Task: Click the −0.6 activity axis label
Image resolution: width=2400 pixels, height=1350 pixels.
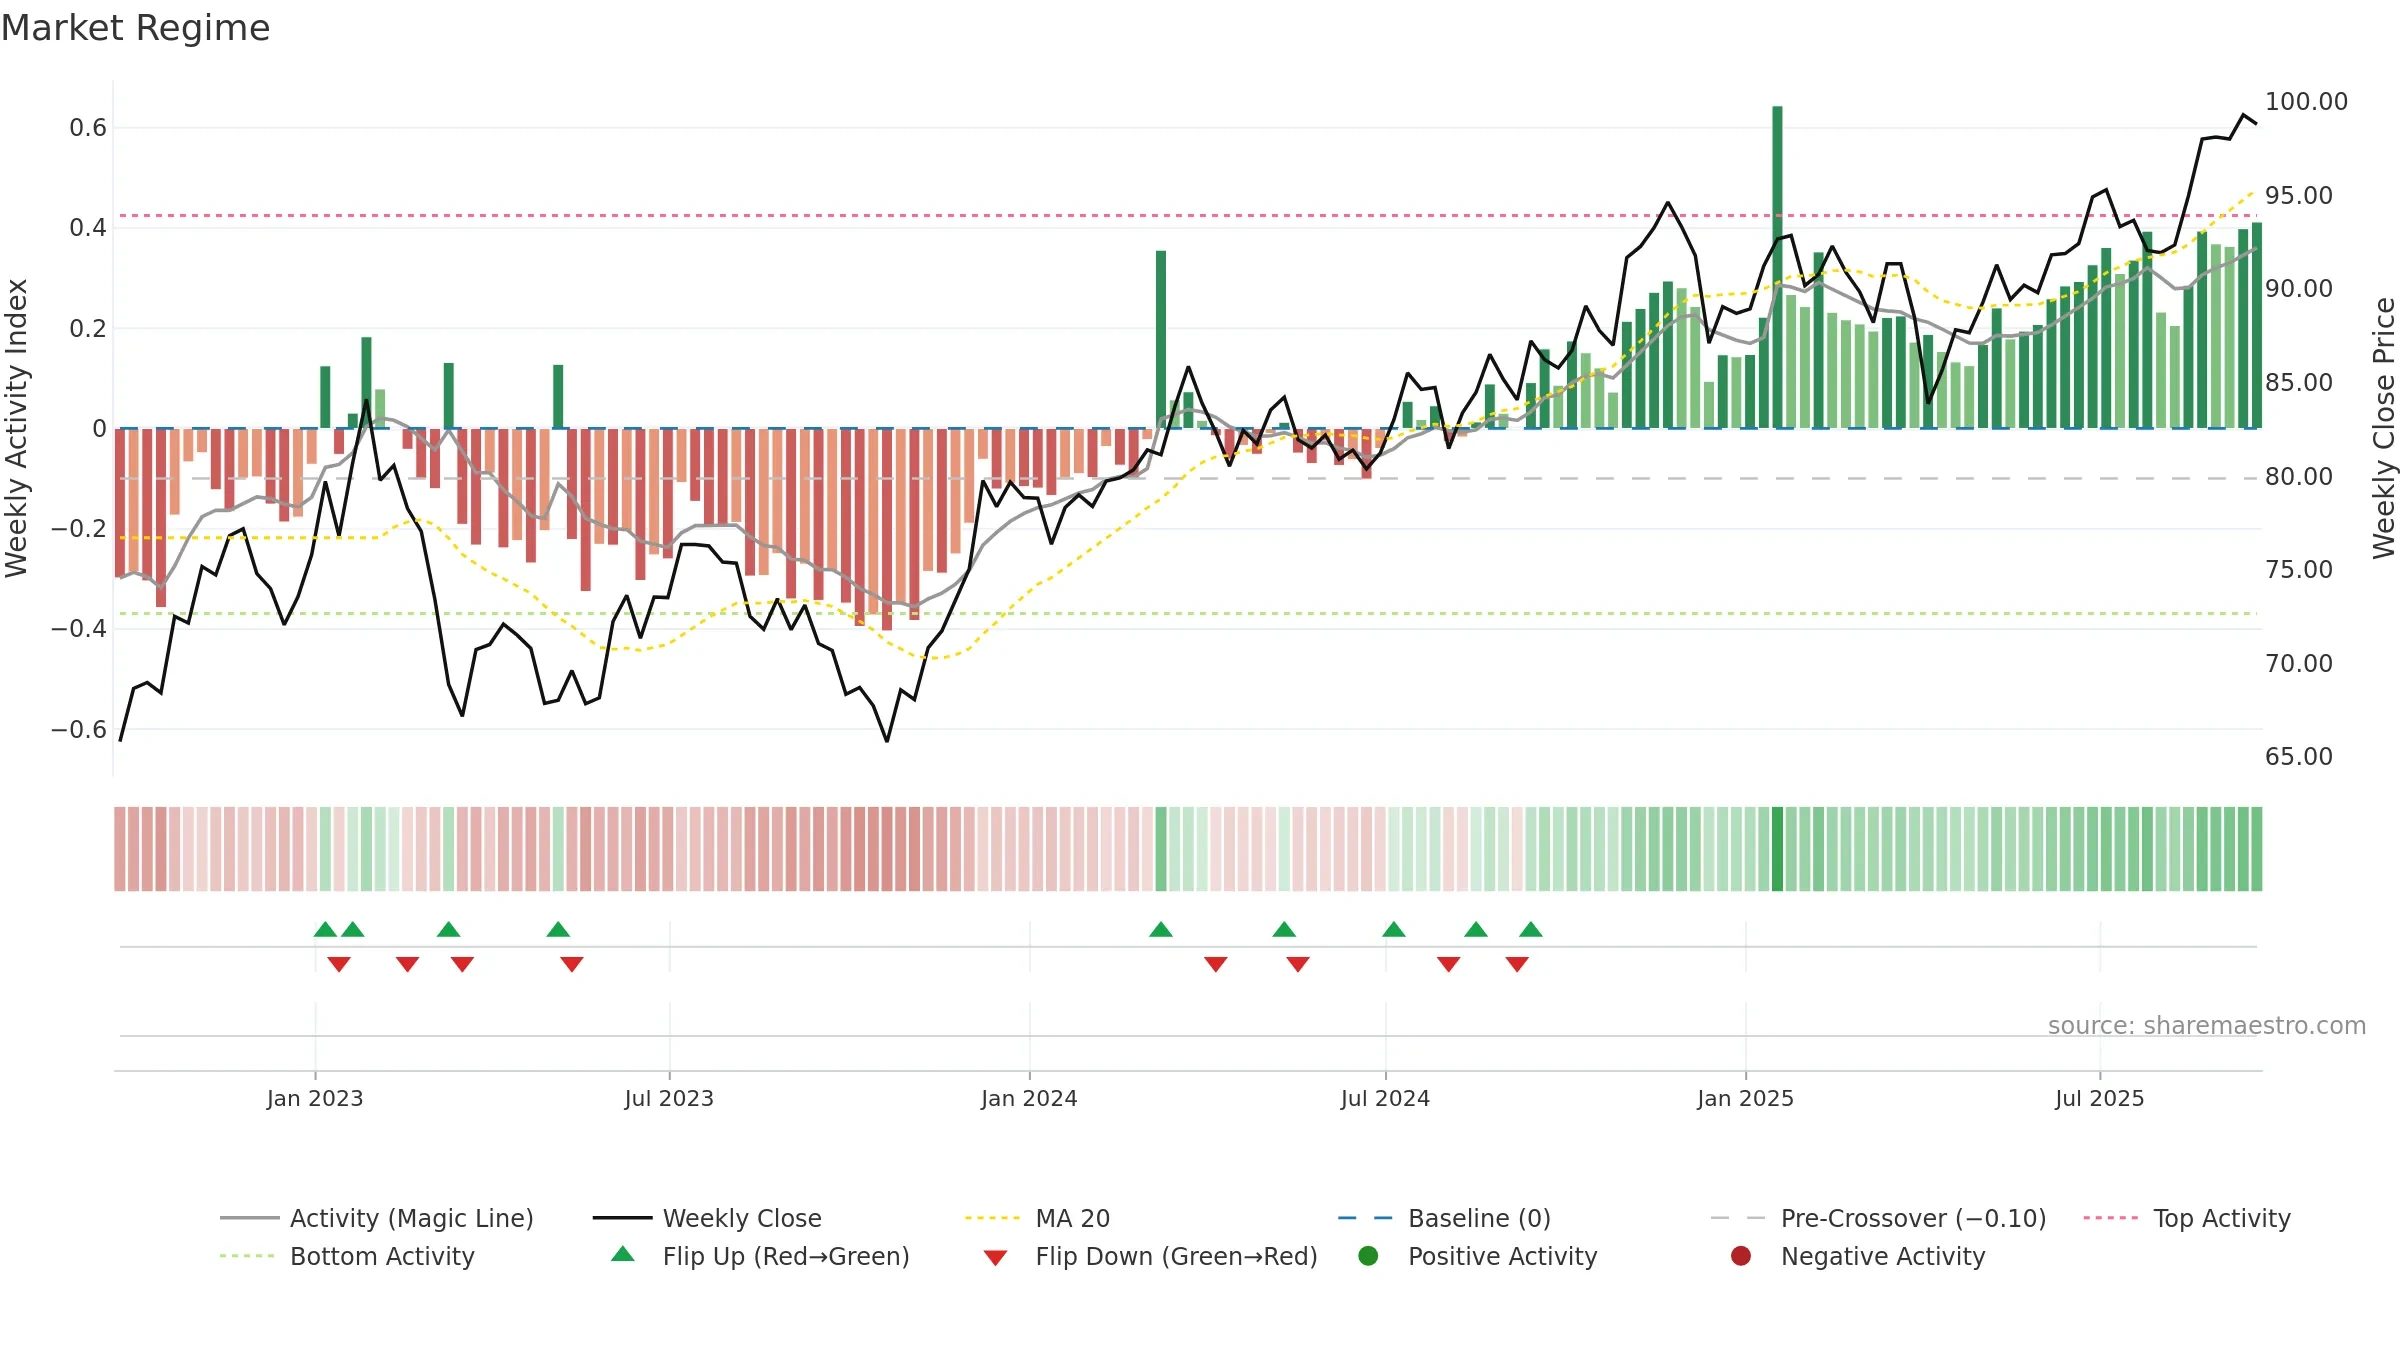Action: pos(79,730)
